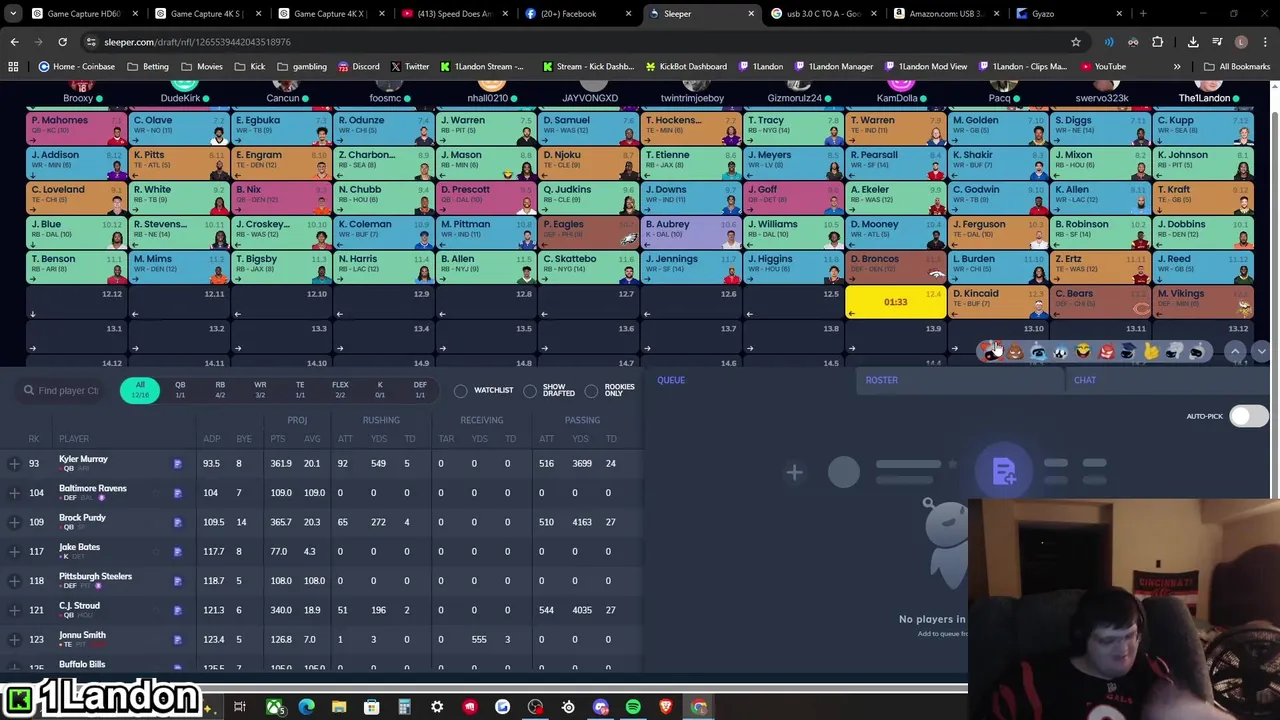
Task: Open the Google apps grid in bookmarks bar
Action: coord(13,67)
